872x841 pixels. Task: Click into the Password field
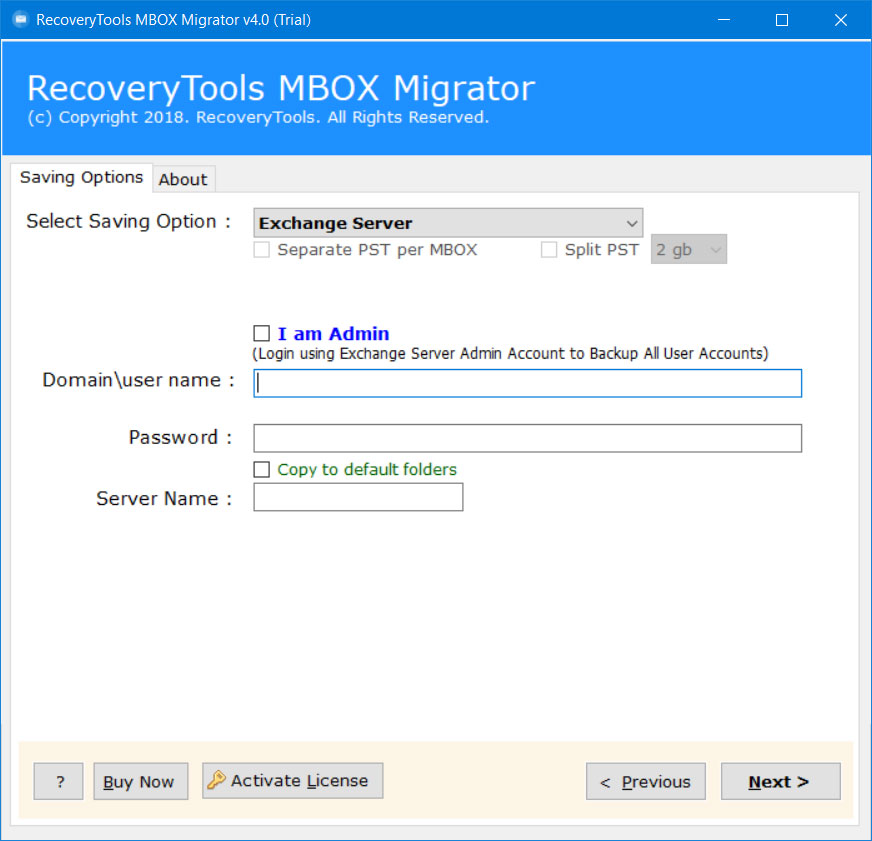click(x=527, y=438)
